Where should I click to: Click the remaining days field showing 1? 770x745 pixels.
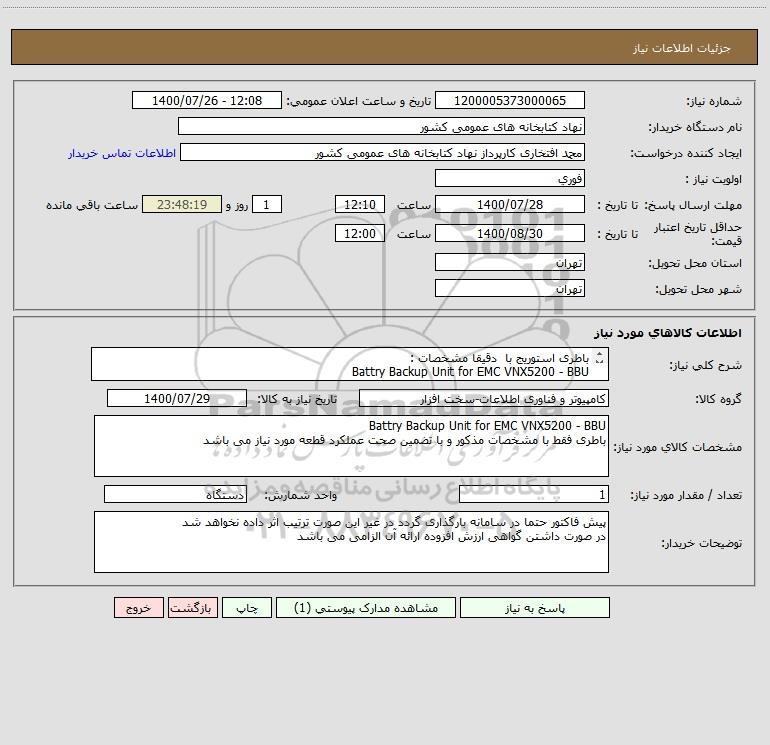[x=267, y=204]
